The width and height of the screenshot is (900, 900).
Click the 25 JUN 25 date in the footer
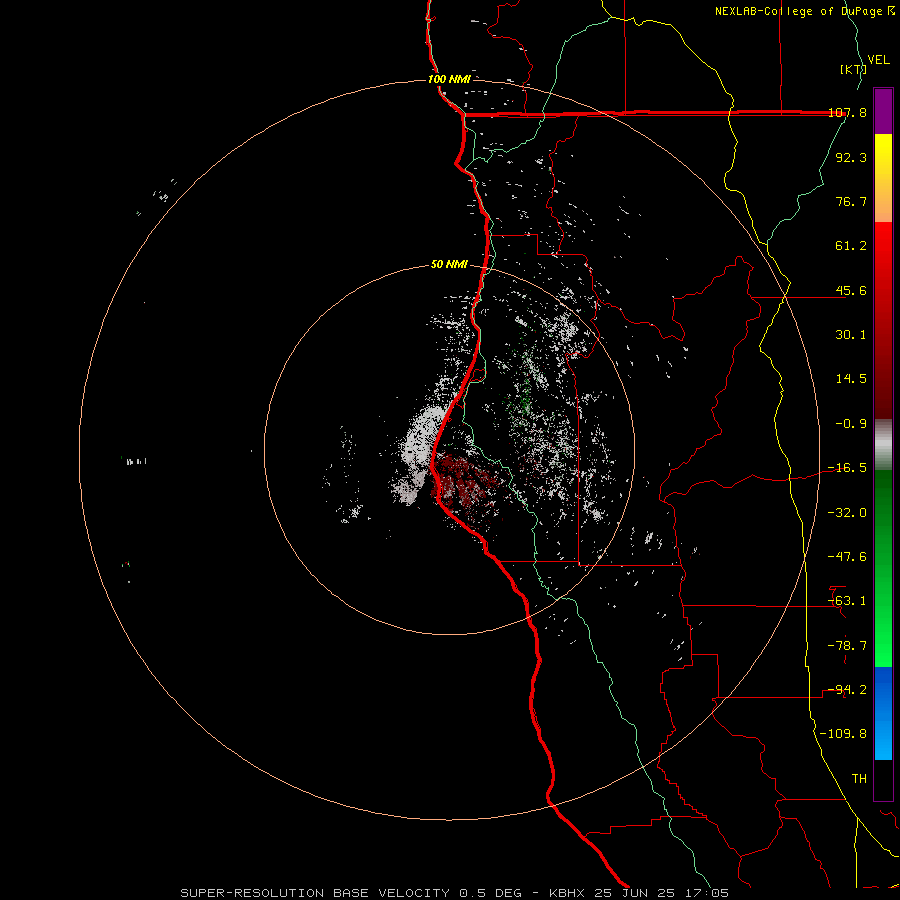coord(635,893)
